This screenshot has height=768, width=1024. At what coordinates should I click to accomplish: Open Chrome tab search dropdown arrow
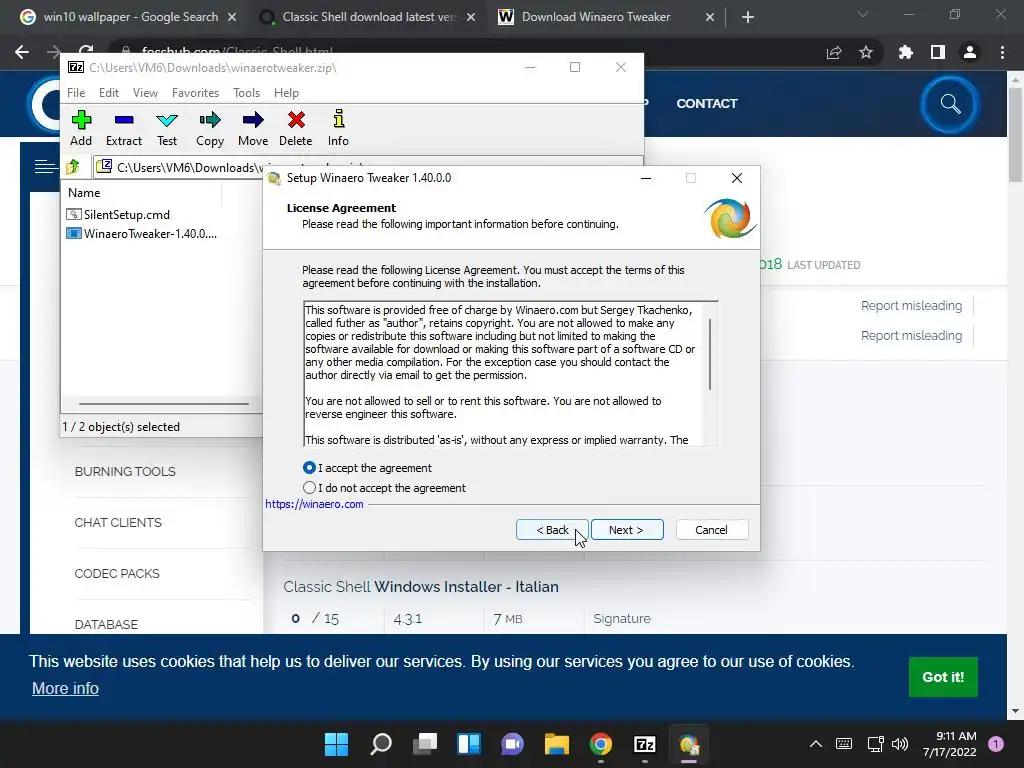coord(863,14)
